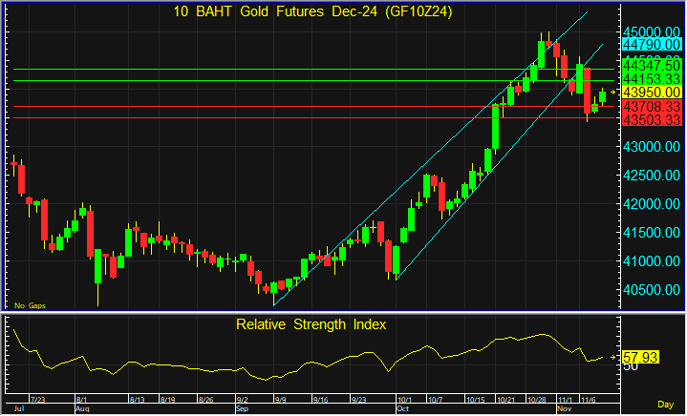Select the green 44153.33 level label
687x416 pixels.
(x=649, y=77)
